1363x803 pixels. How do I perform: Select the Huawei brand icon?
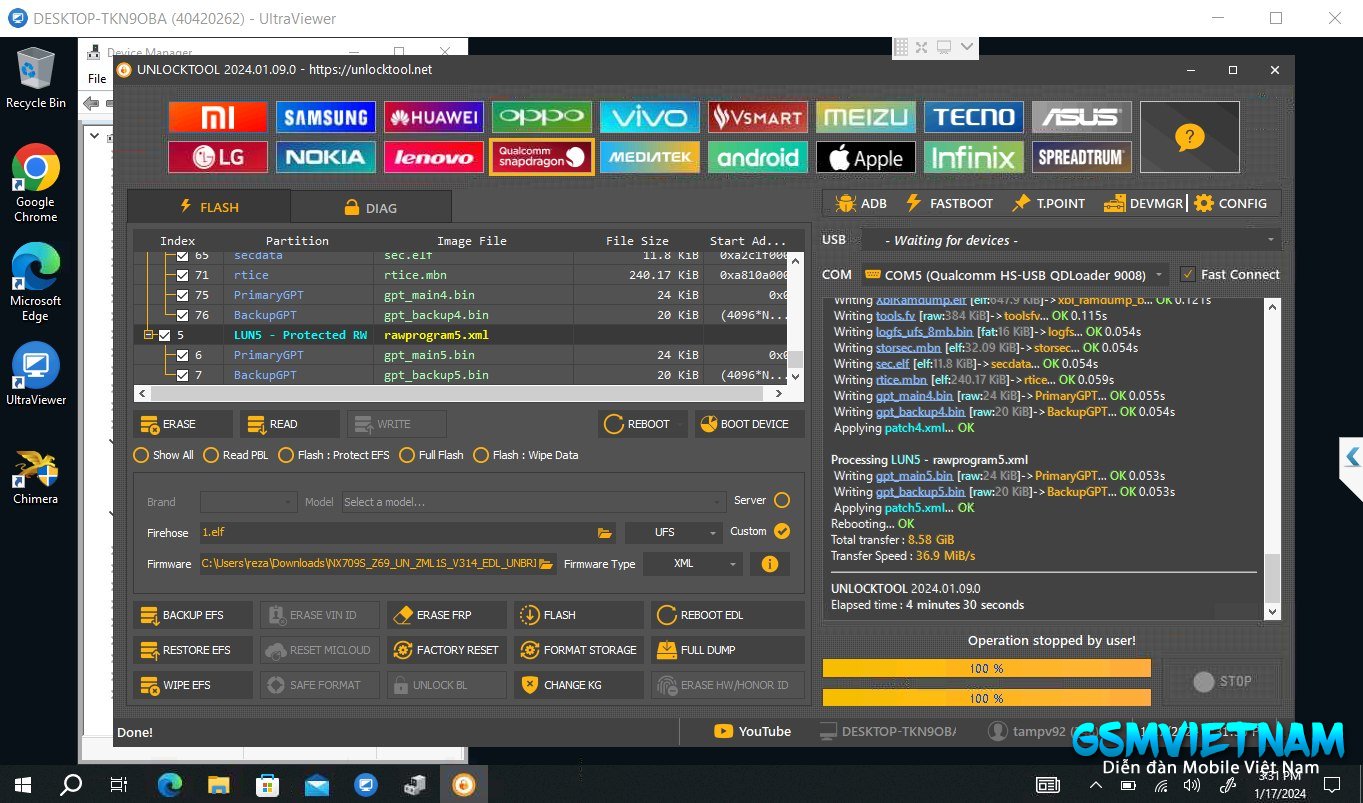tap(434, 117)
